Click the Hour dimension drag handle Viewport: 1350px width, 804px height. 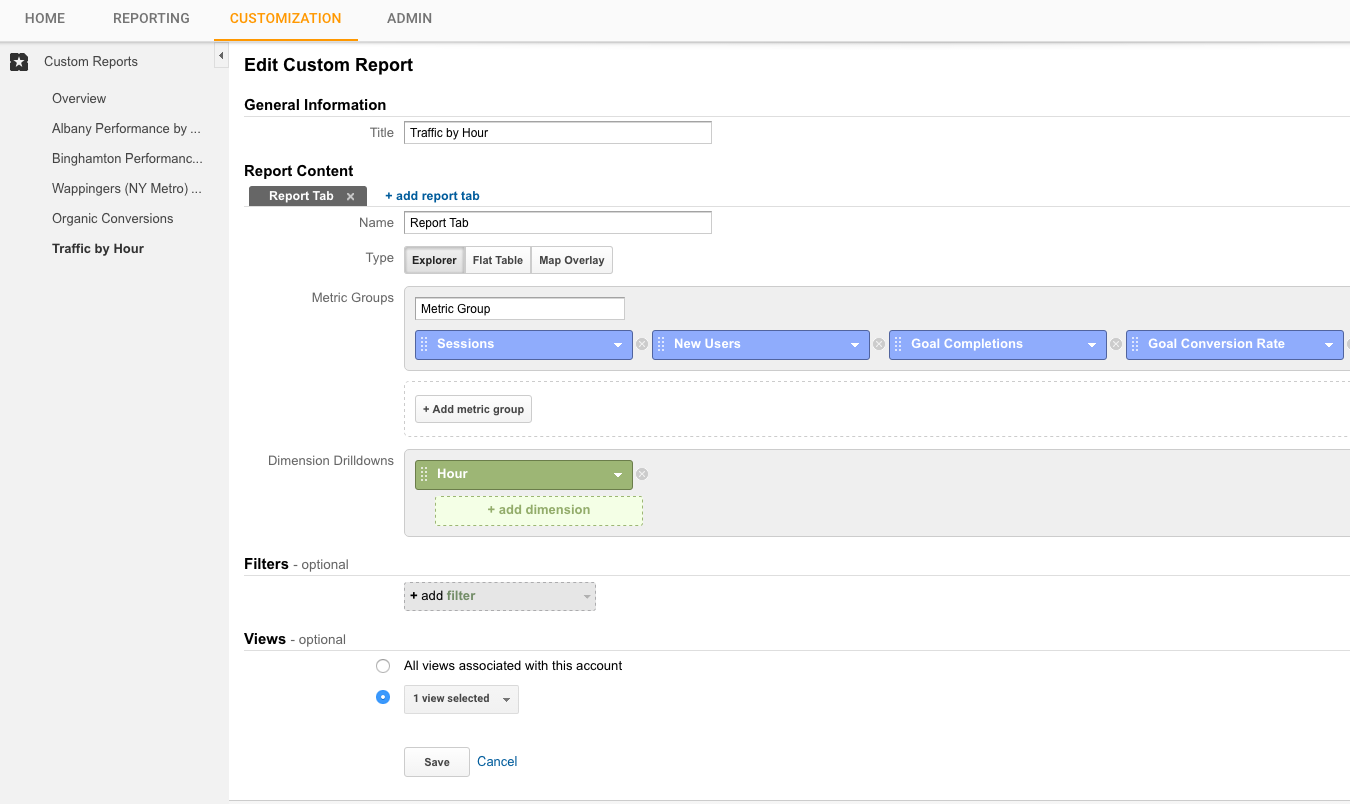click(424, 474)
